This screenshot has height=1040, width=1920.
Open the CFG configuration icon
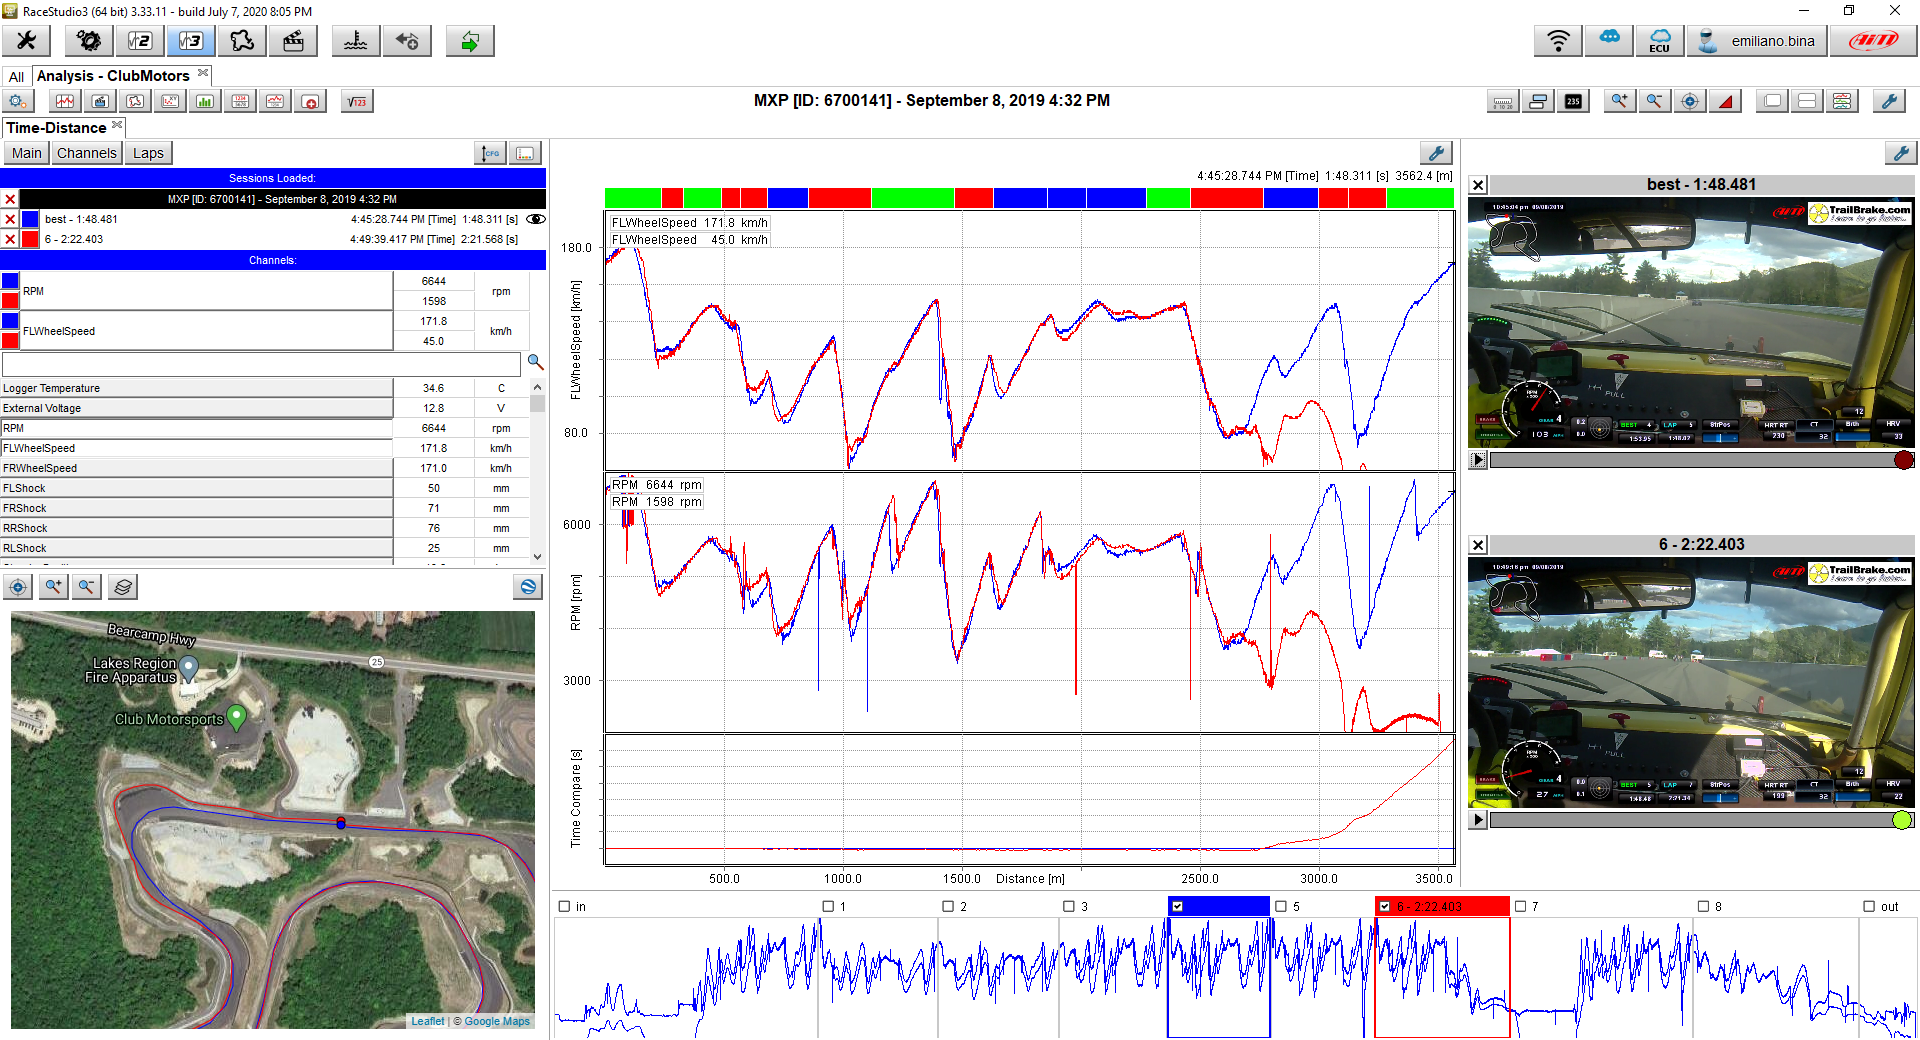coord(490,153)
